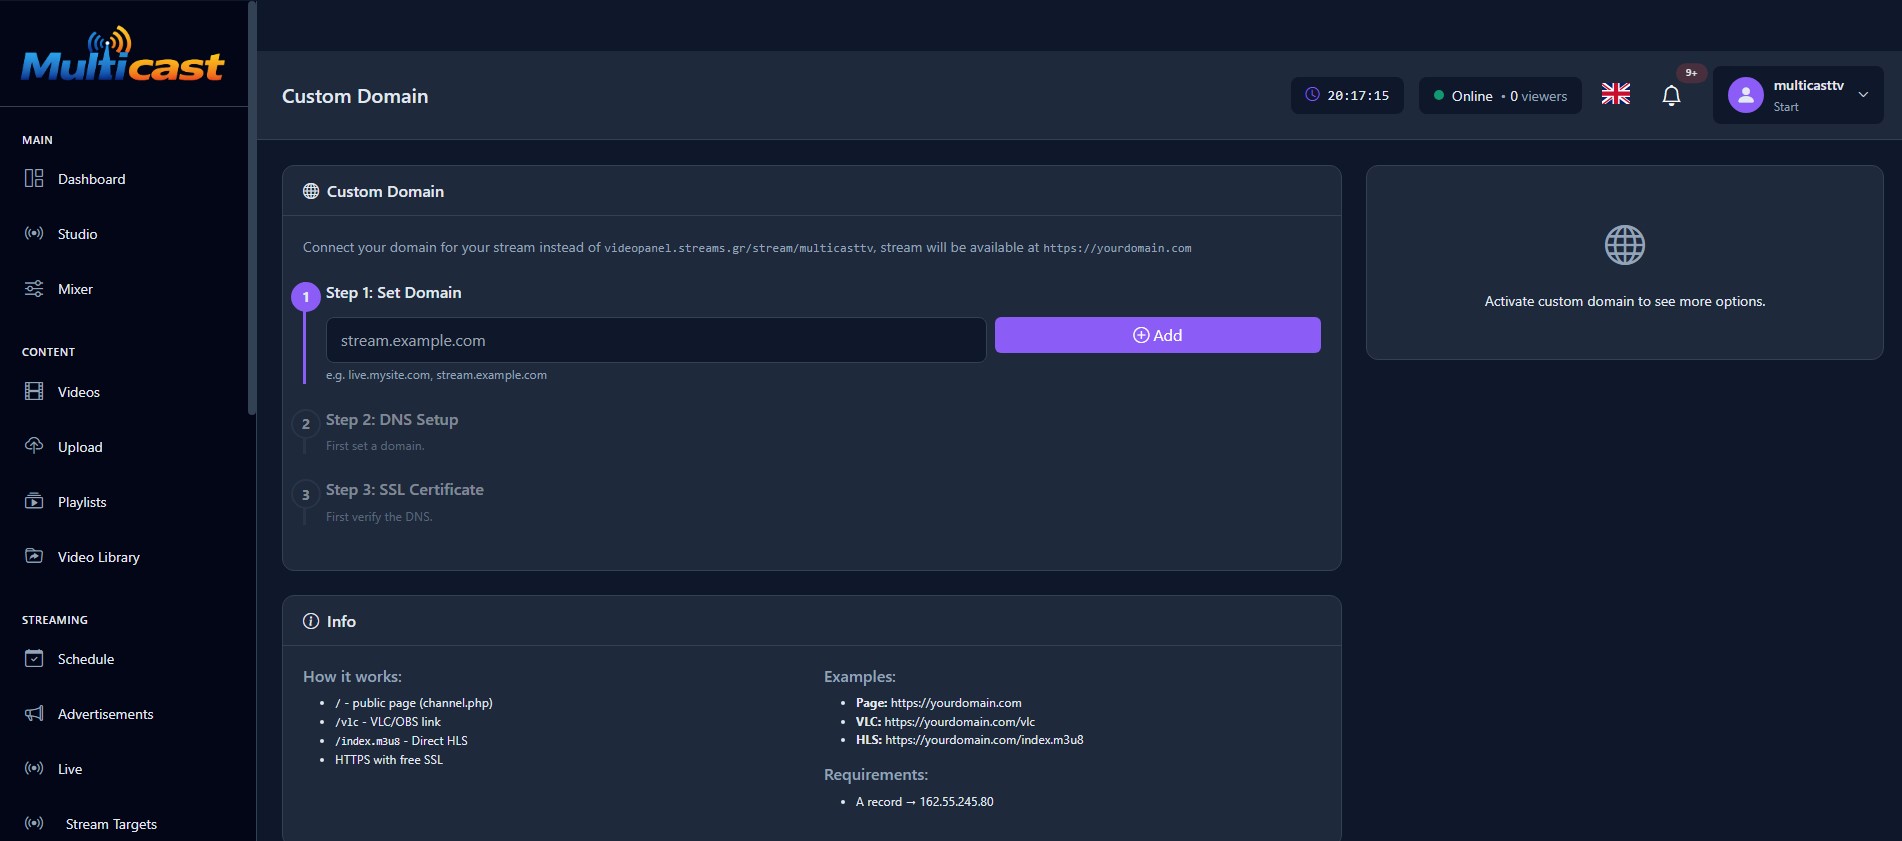
Task: Click 'Activate custom domain to see more options.'
Action: pyautogui.click(x=1625, y=301)
